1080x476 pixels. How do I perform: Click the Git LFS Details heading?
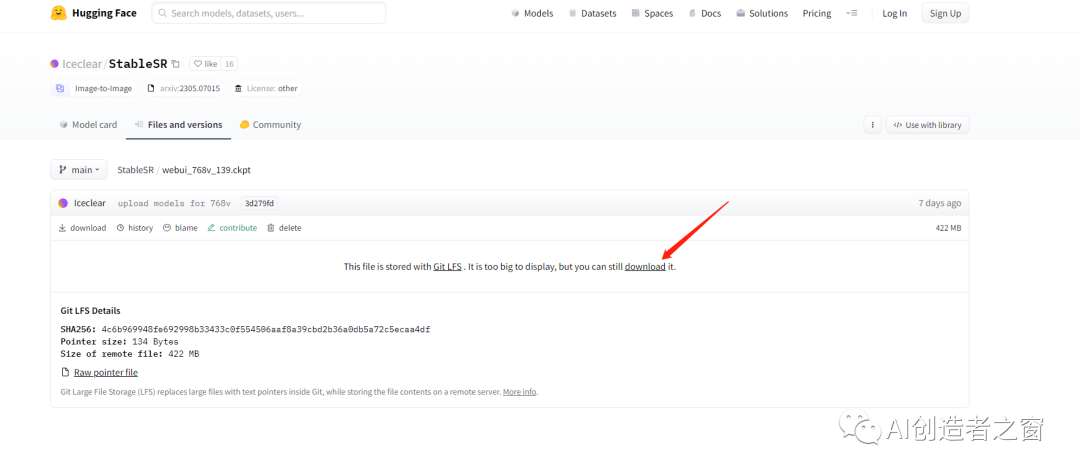pyautogui.click(x=91, y=311)
